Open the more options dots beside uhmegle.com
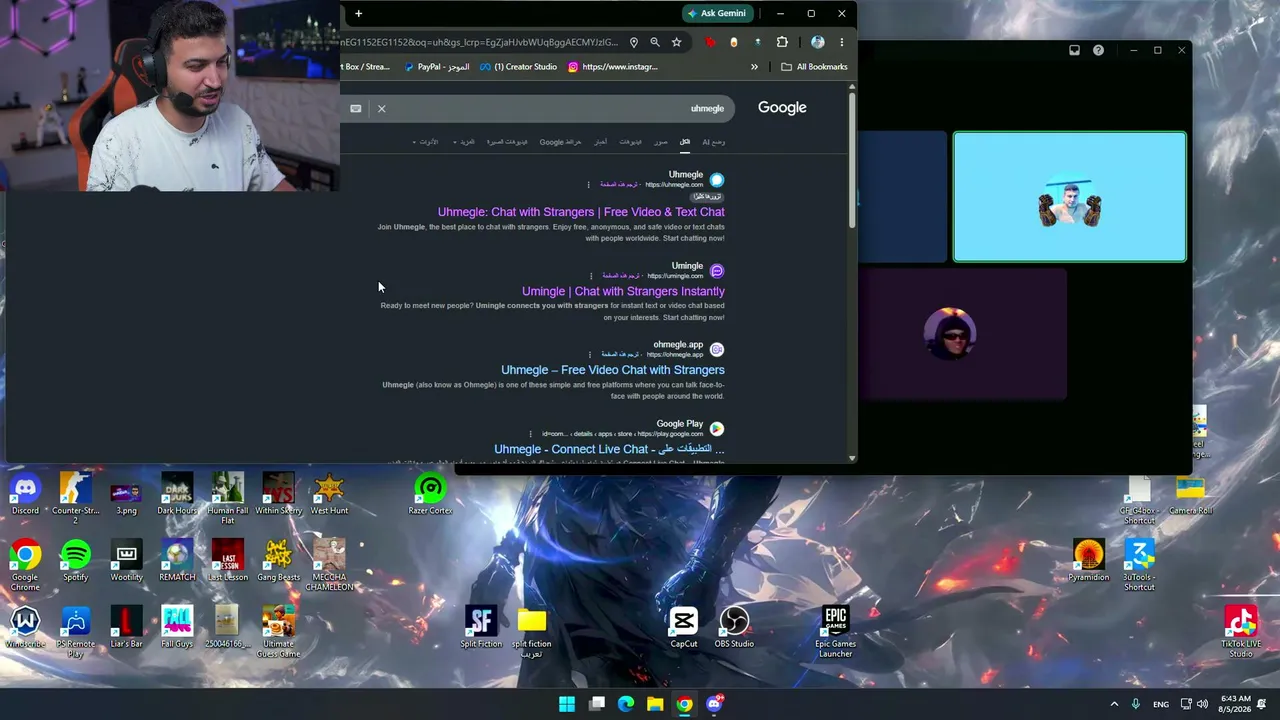1280x720 pixels. [x=588, y=185]
